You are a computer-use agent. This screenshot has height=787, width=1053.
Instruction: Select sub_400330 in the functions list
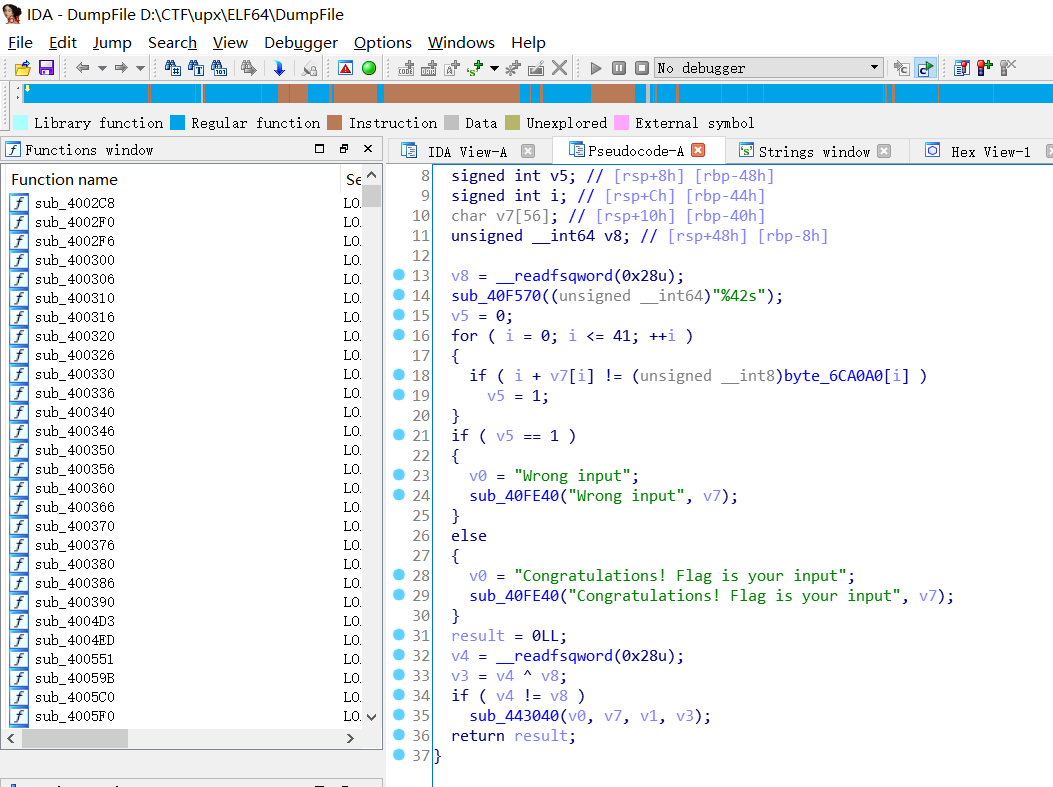[x=74, y=374]
